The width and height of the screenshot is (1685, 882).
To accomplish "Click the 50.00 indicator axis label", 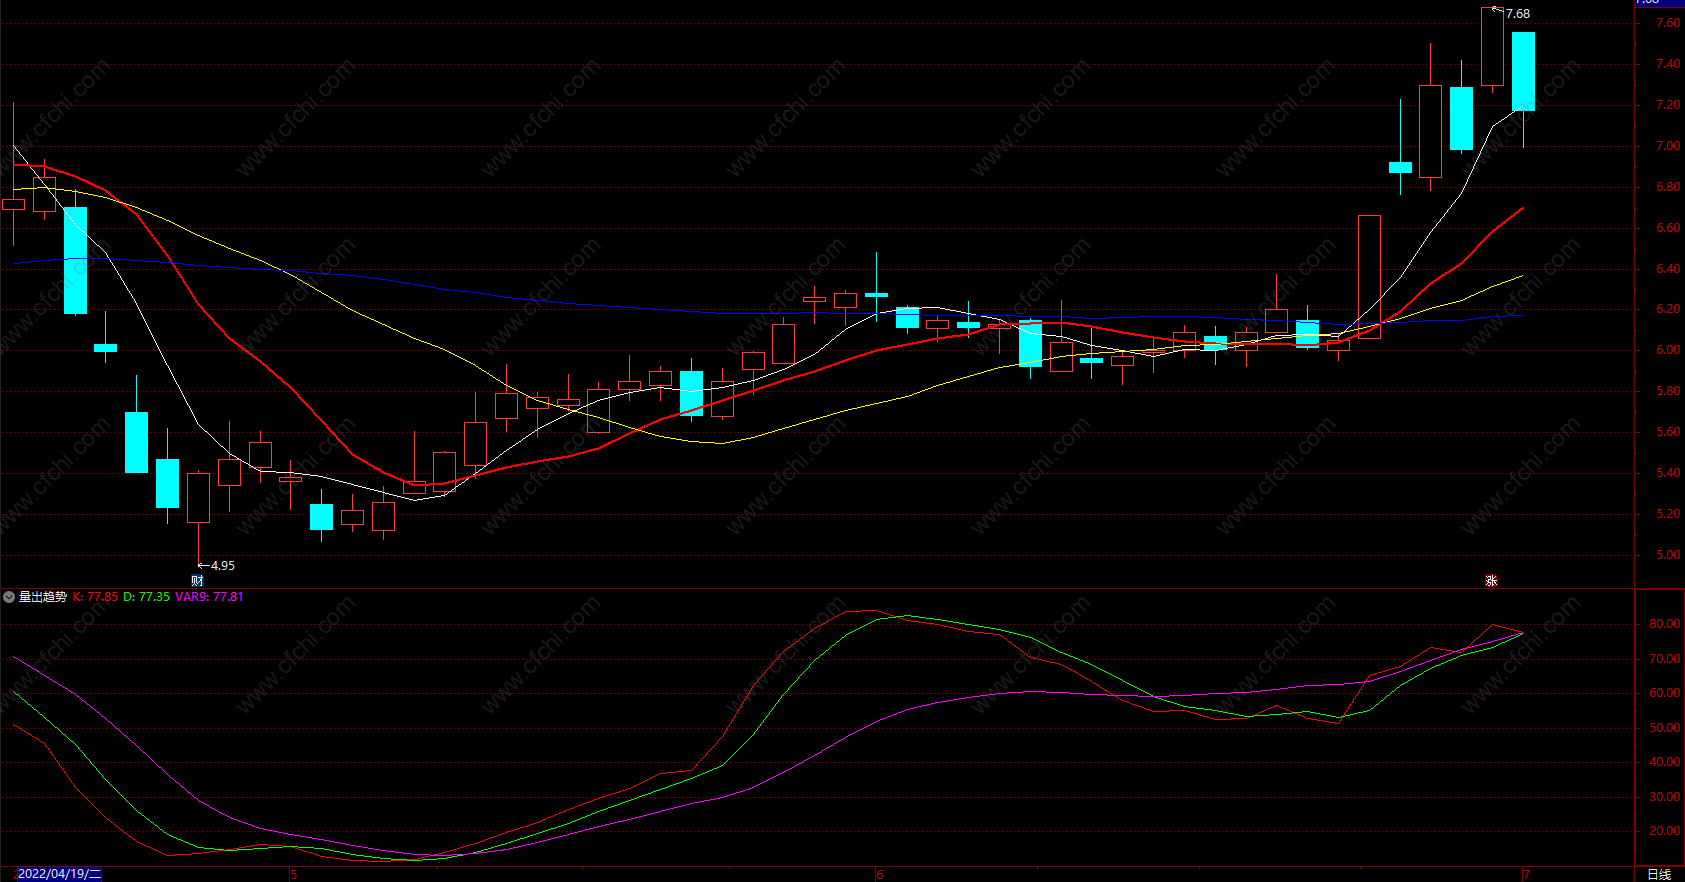I will [x=1665, y=728].
